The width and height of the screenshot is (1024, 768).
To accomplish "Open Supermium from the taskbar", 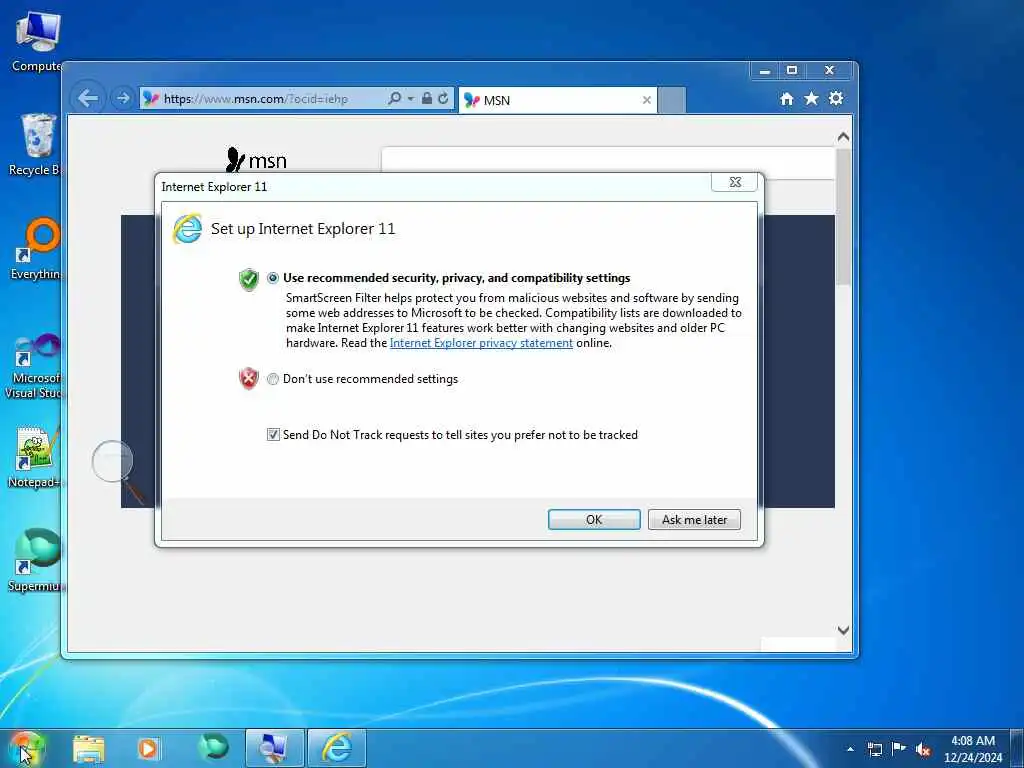I will (214, 748).
